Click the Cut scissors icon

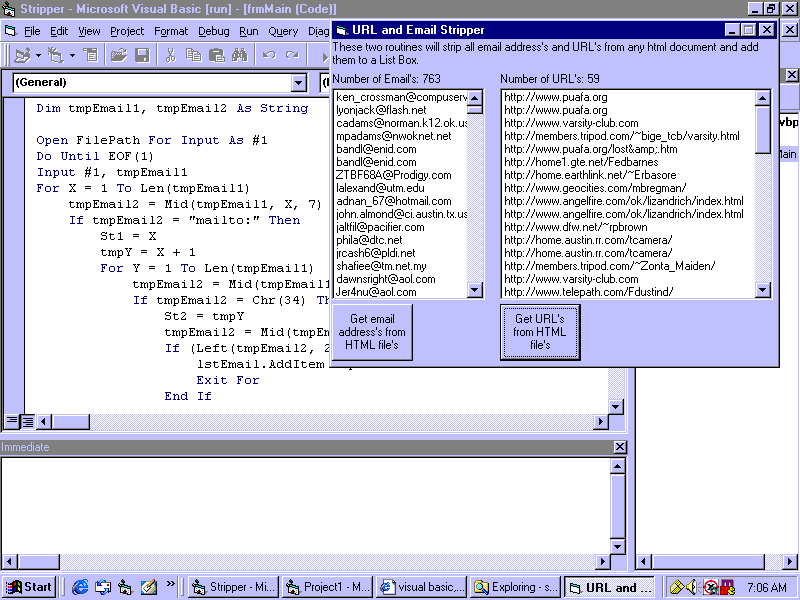(x=171, y=55)
